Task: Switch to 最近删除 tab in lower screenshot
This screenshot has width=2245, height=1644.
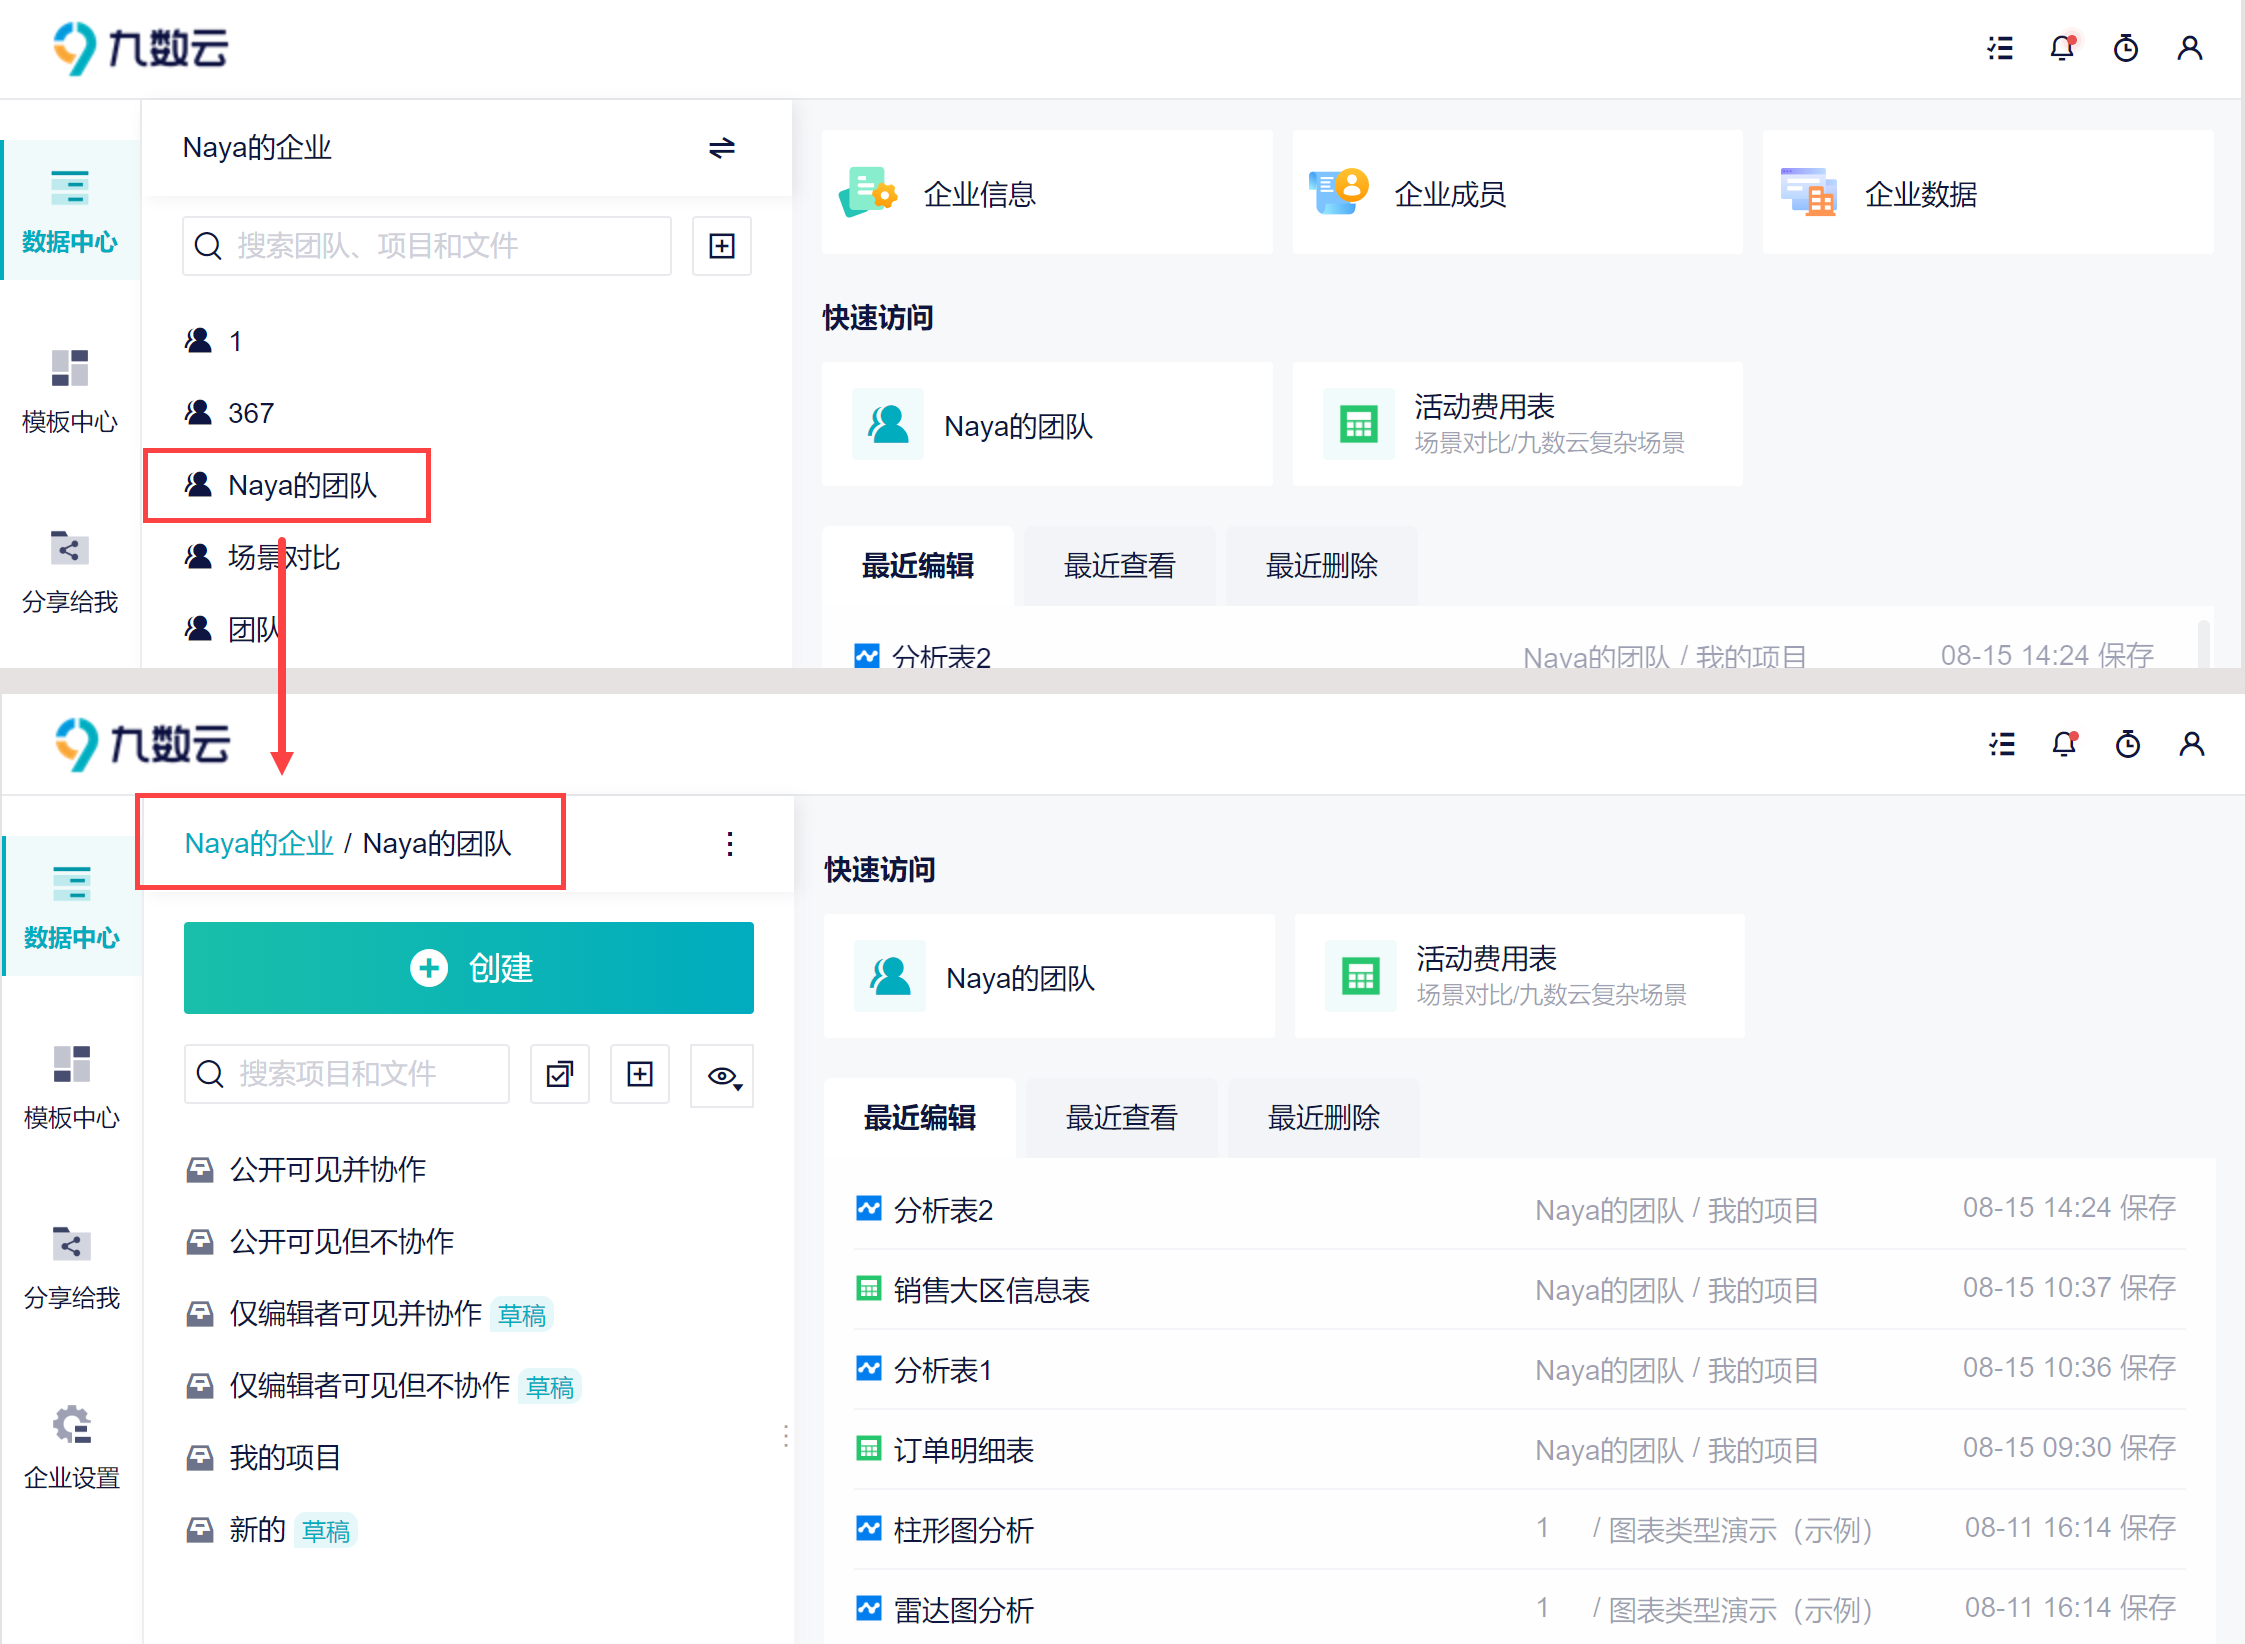Action: [x=1324, y=1118]
